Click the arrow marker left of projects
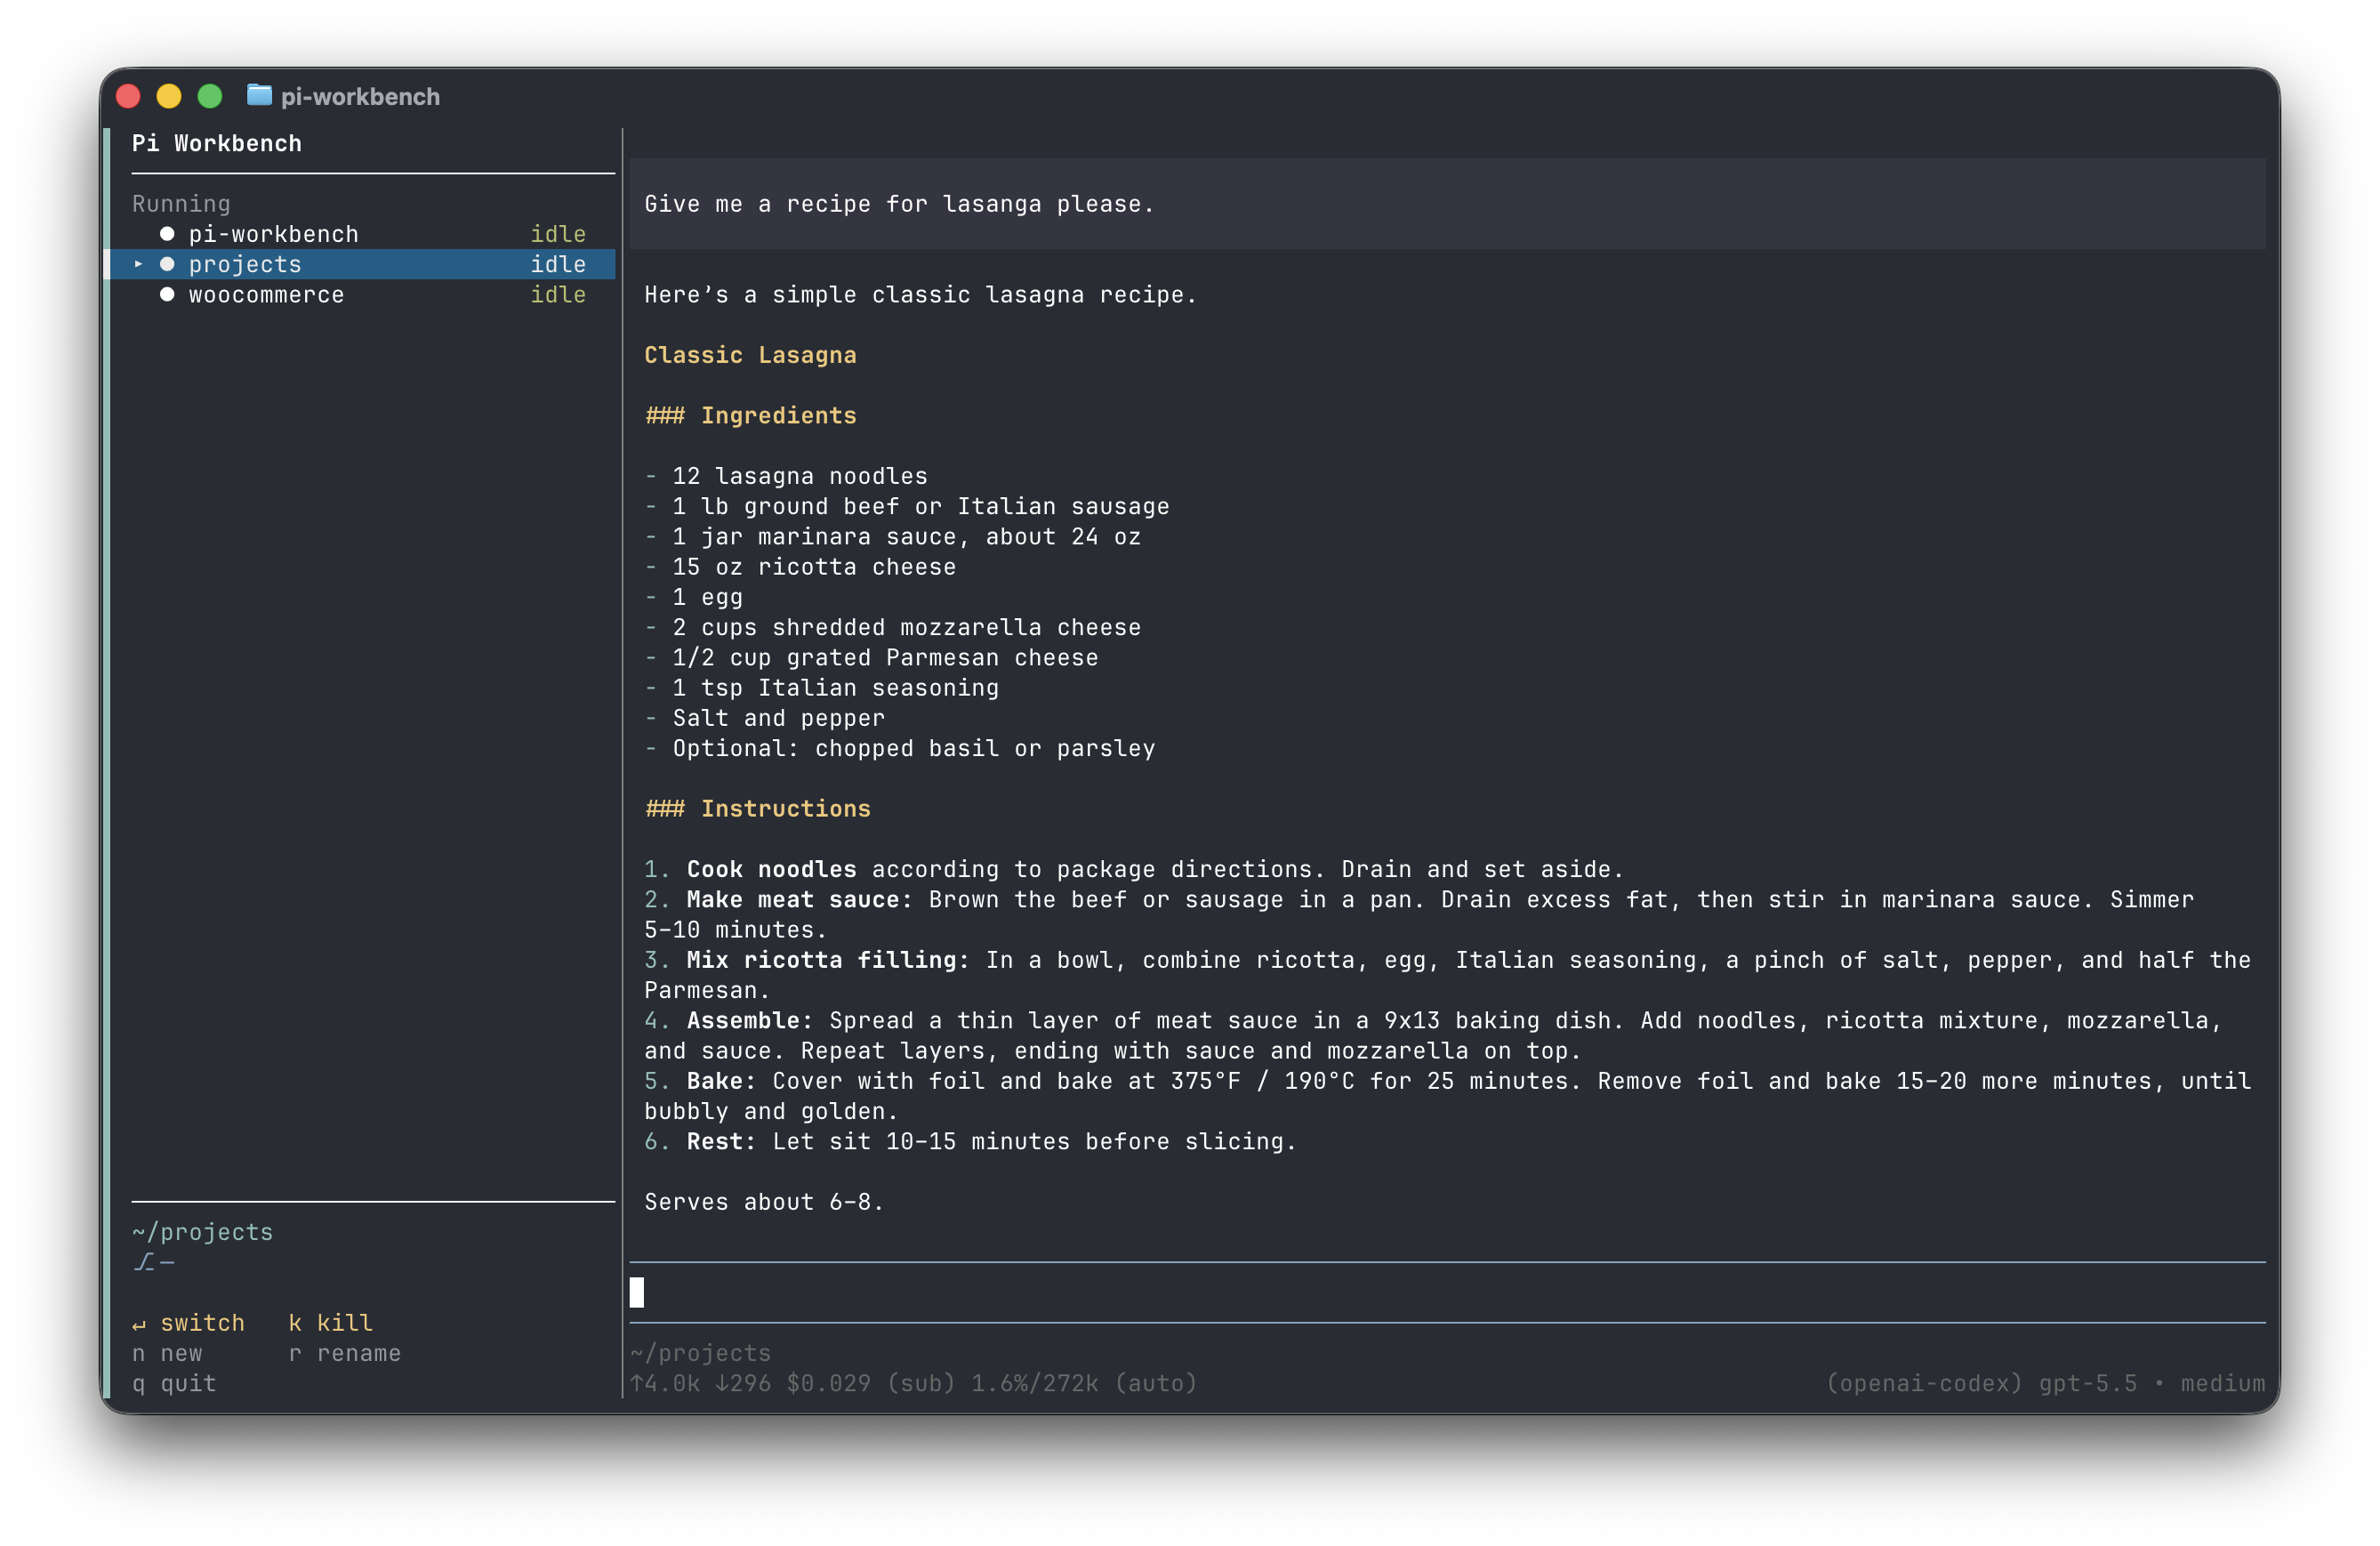The image size is (2380, 1546). coord(138,264)
